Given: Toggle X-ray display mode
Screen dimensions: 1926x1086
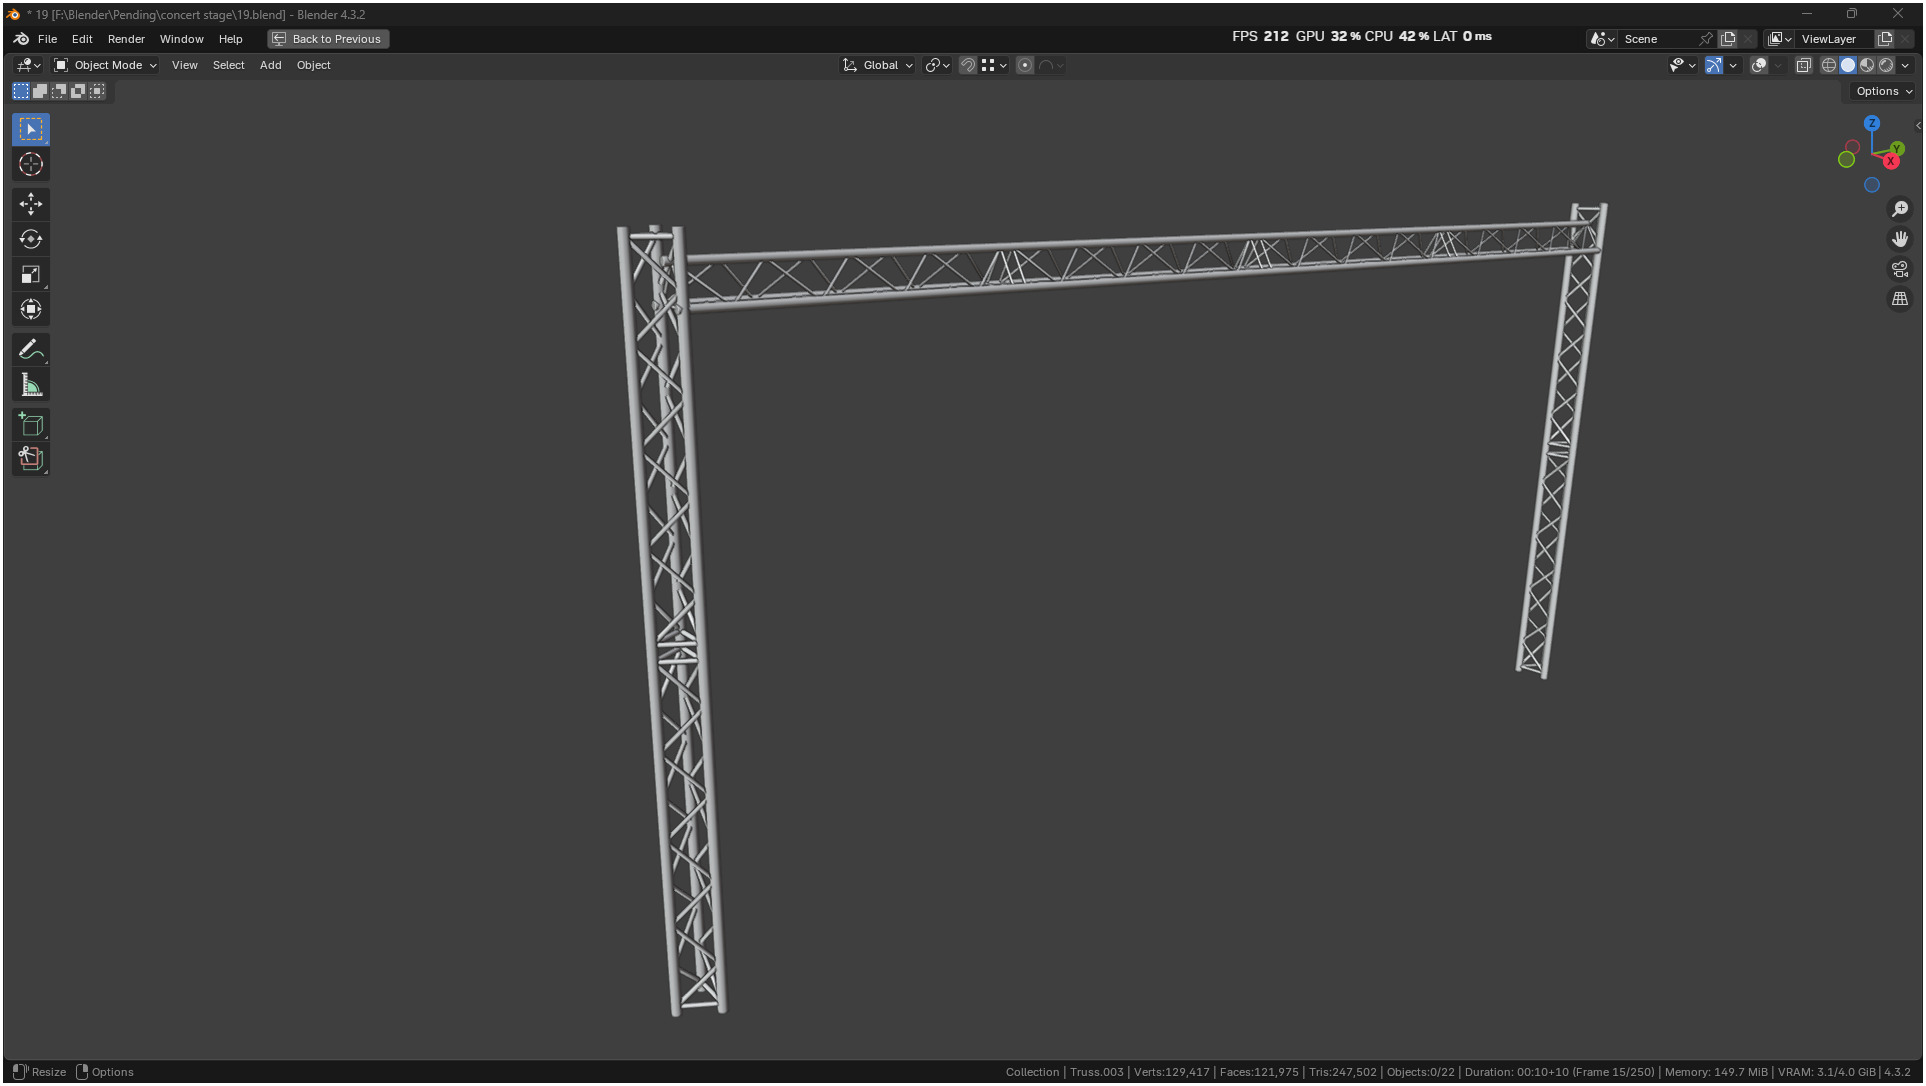Looking at the screenshot, I should tap(1803, 65).
